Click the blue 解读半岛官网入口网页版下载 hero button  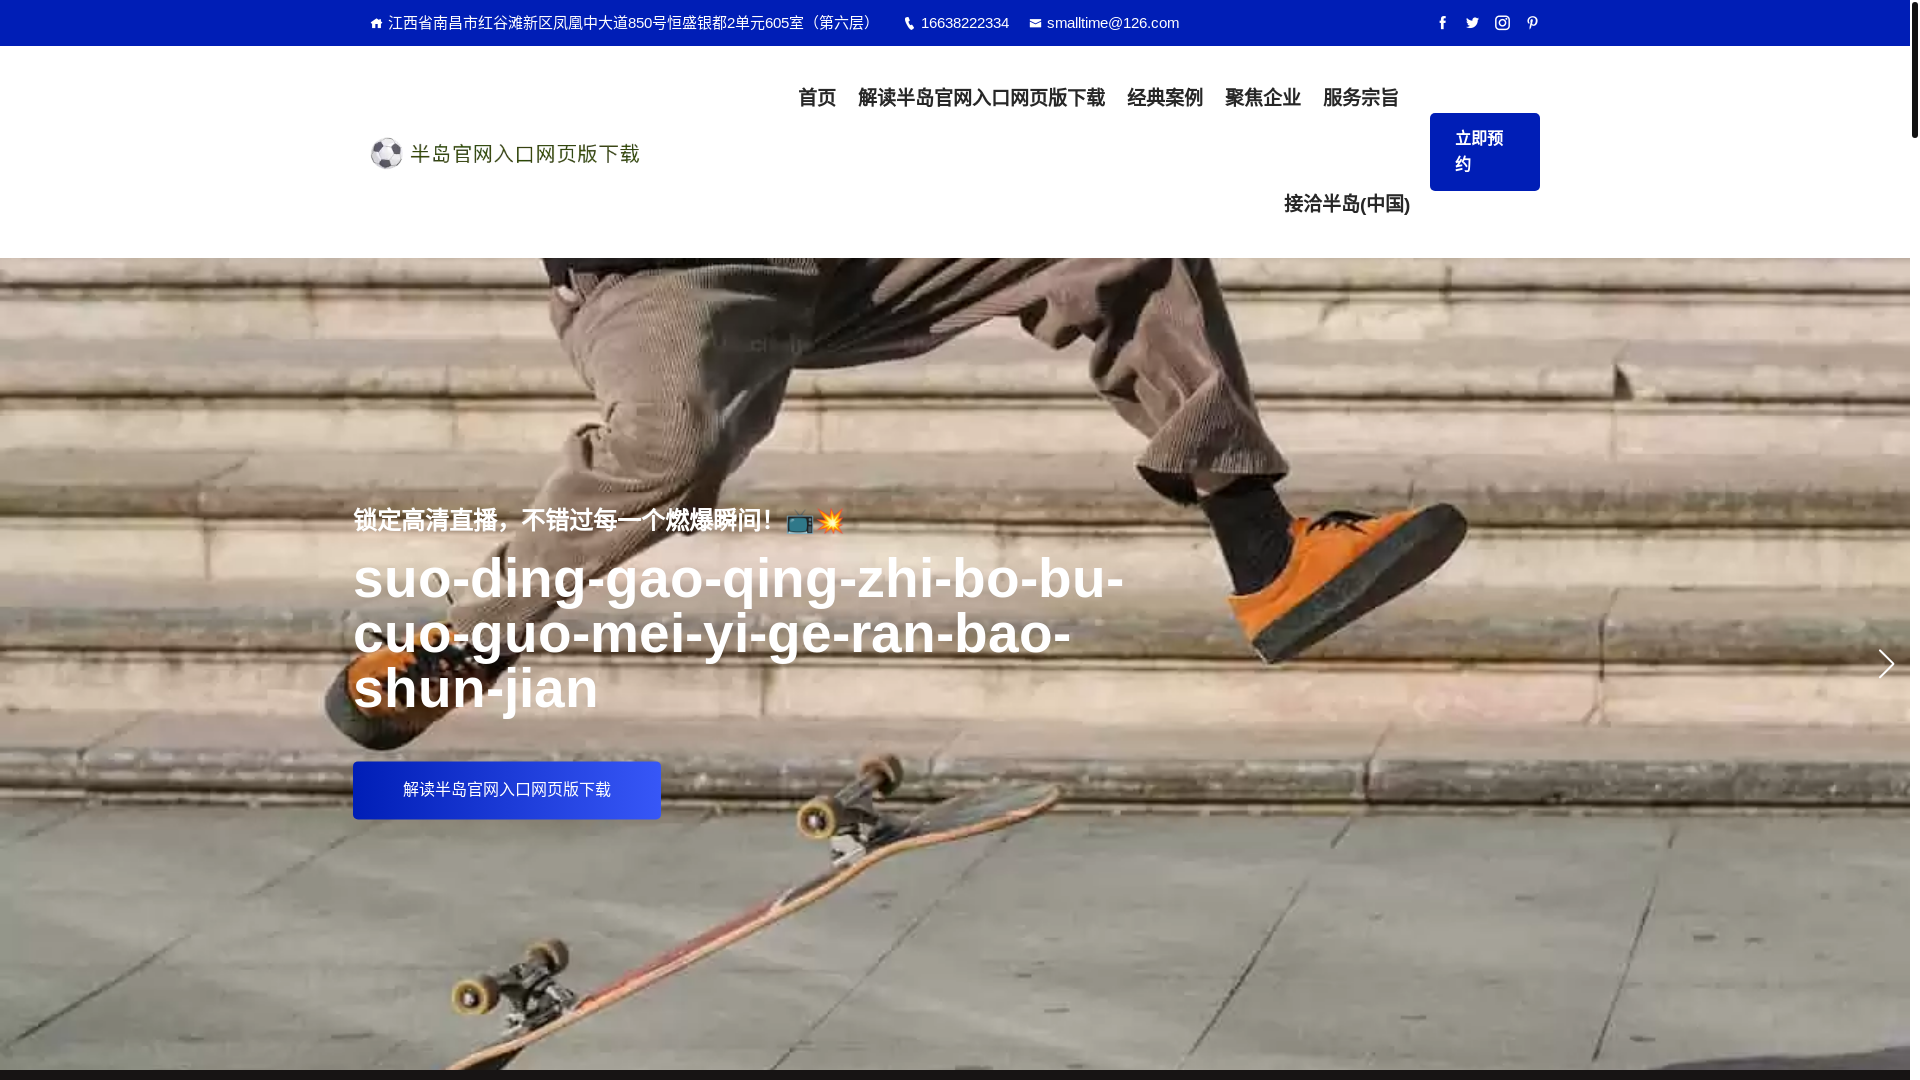point(507,790)
